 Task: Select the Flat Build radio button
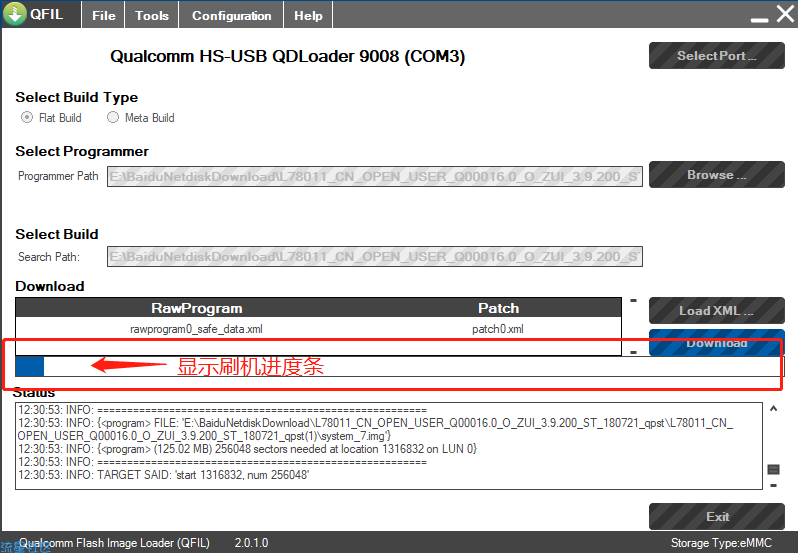pyautogui.click(x=27, y=118)
